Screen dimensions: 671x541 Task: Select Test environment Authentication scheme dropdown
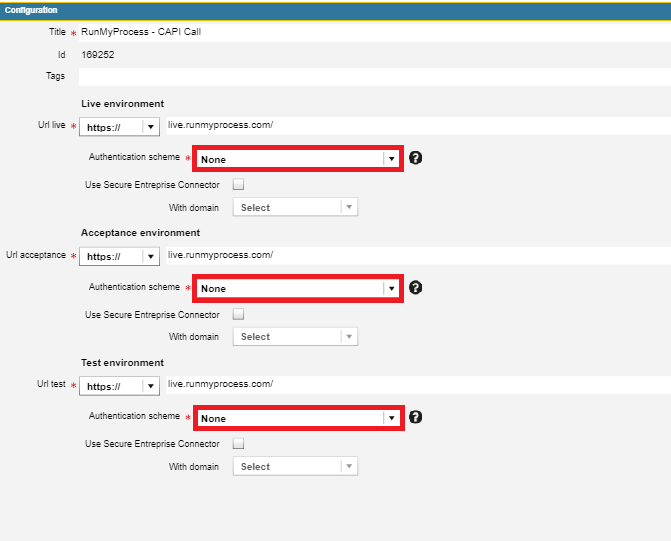[x=298, y=418]
